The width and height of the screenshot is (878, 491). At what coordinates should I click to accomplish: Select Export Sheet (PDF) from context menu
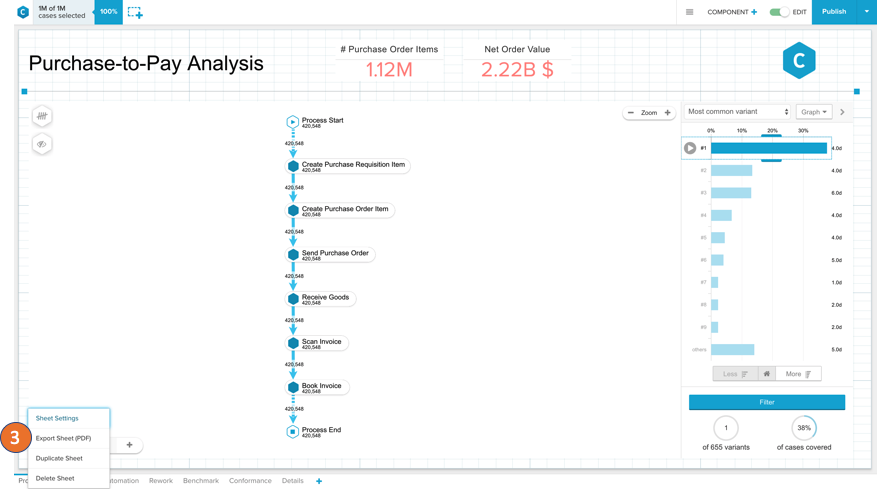(63, 438)
